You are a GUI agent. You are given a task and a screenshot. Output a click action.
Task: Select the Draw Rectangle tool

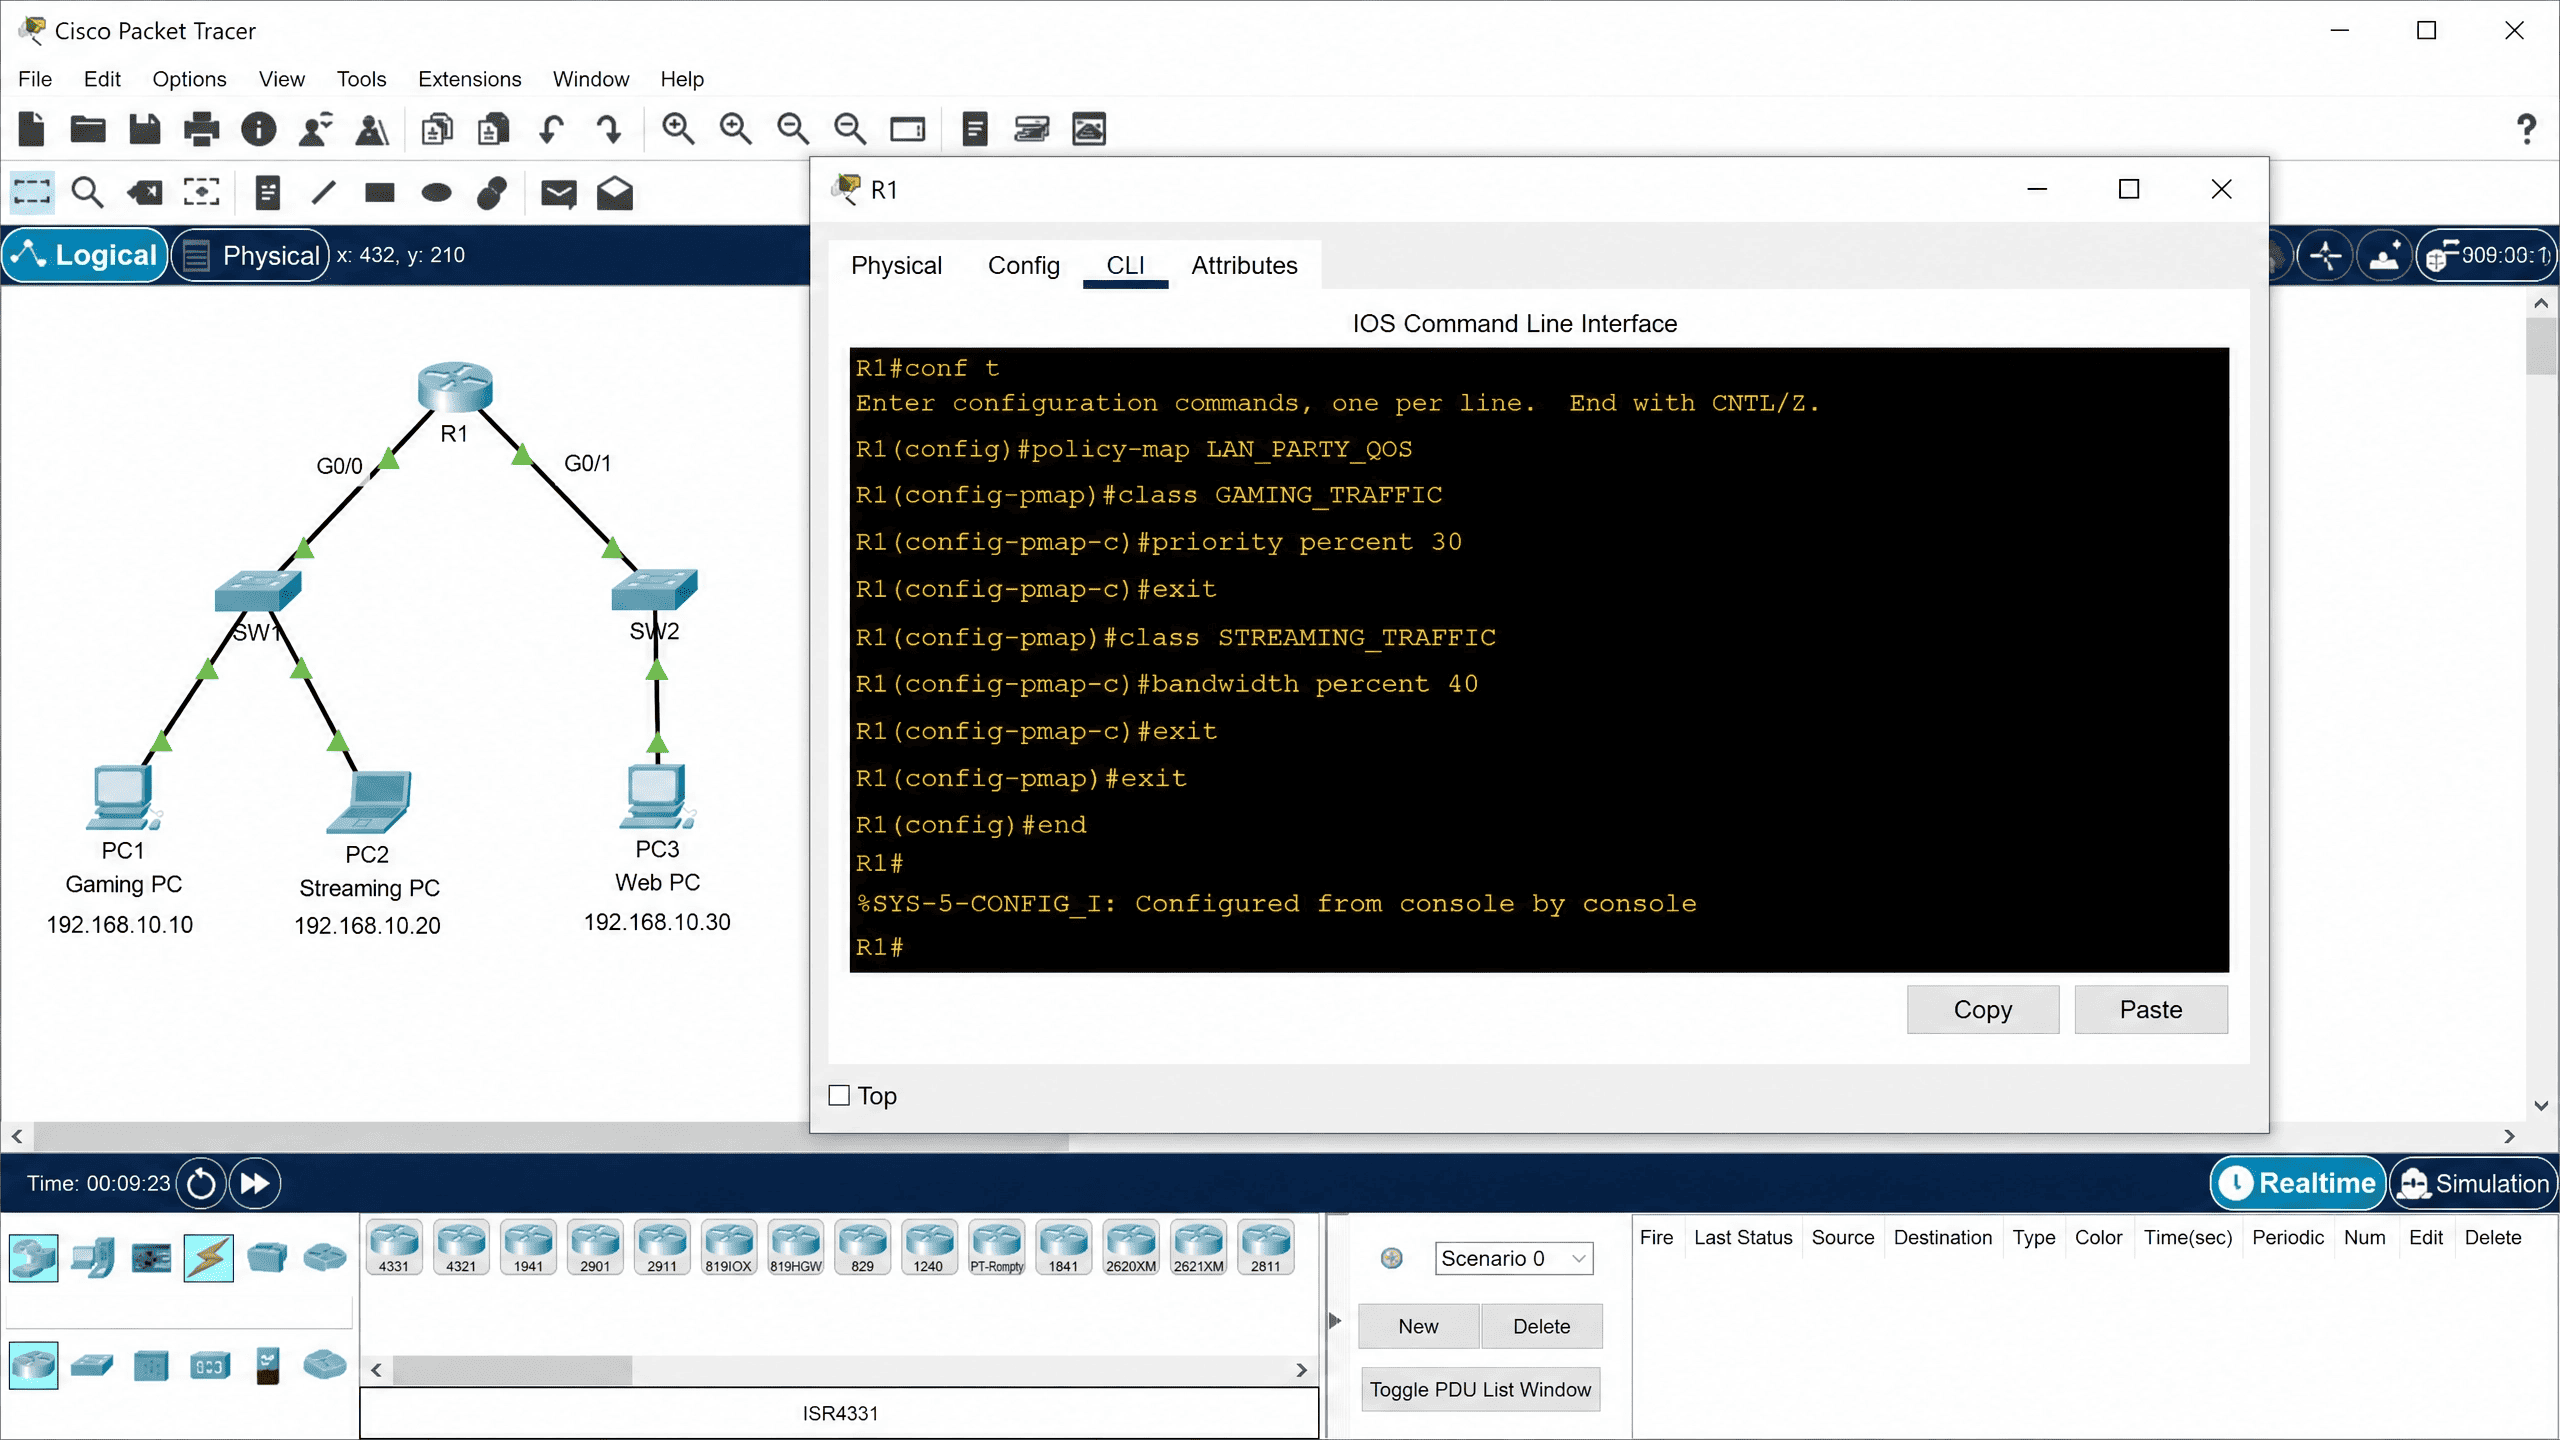380,193
